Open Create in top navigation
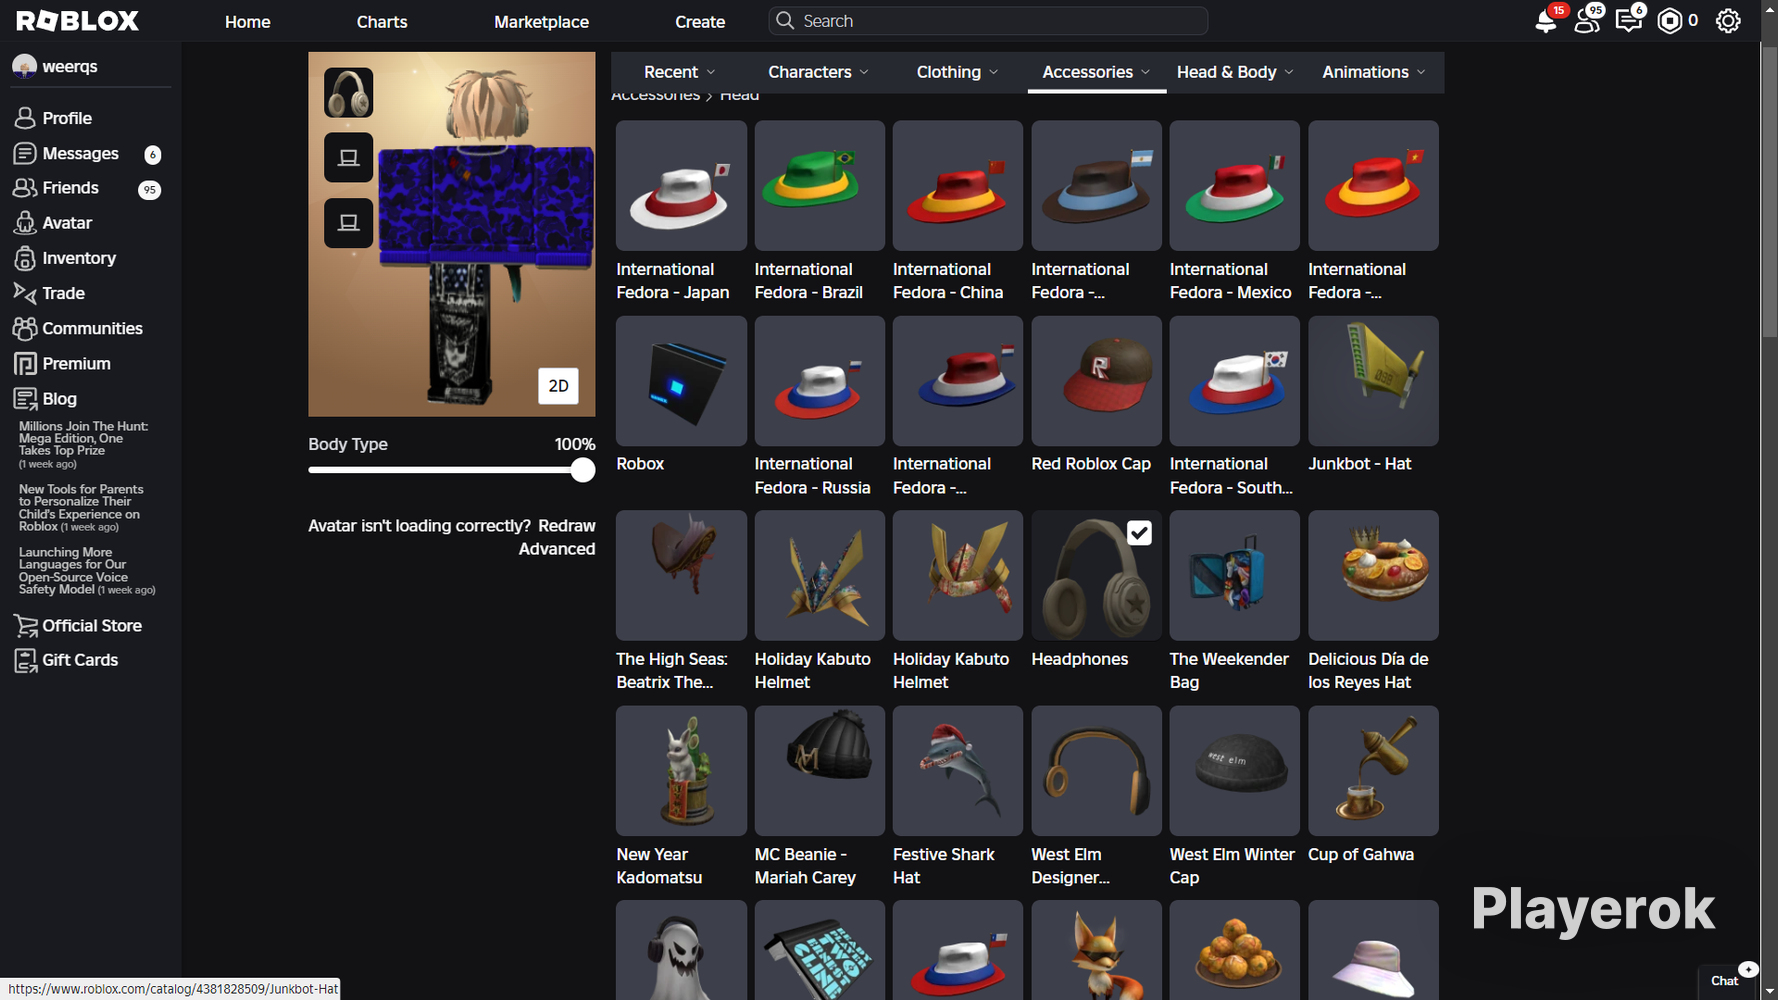This screenshot has width=1778, height=1000. coord(700,21)
